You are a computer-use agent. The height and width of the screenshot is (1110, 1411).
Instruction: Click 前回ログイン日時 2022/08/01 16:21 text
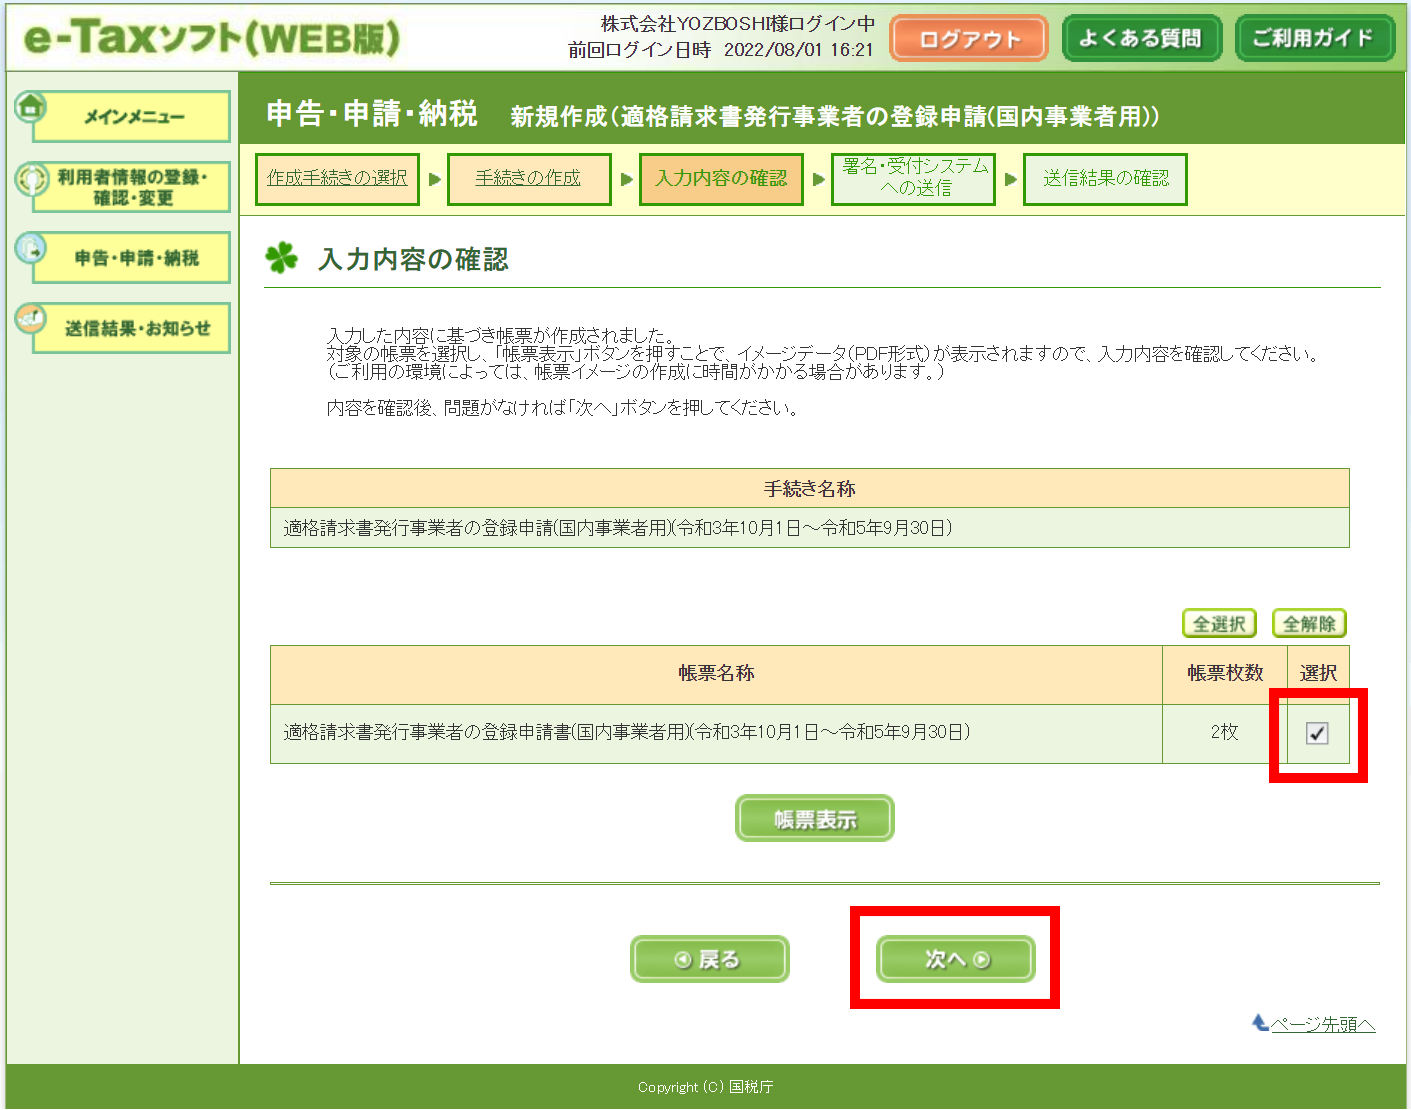[721, 50]
